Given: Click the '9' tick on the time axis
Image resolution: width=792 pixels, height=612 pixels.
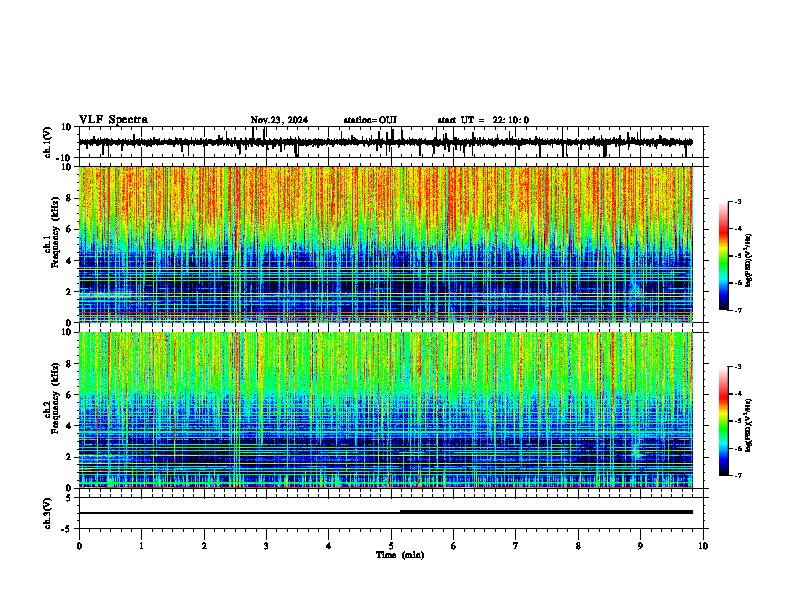Looking at the screenshot, I should [640, 546].
